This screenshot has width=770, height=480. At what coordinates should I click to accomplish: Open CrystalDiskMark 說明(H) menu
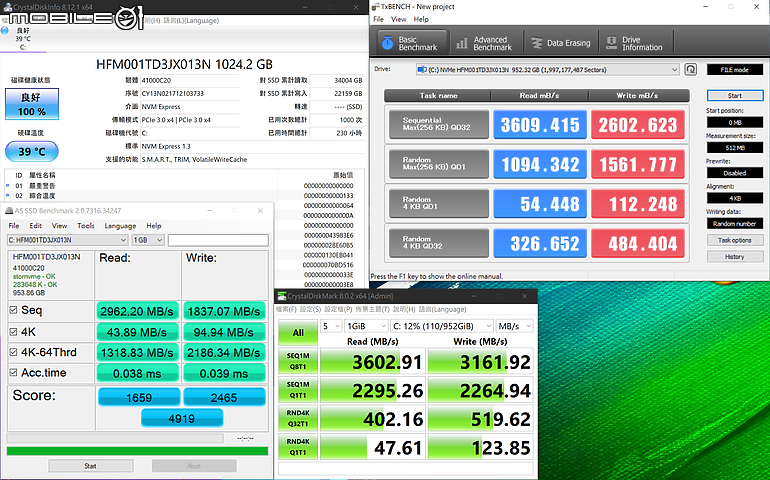click(x=404, y=310)
